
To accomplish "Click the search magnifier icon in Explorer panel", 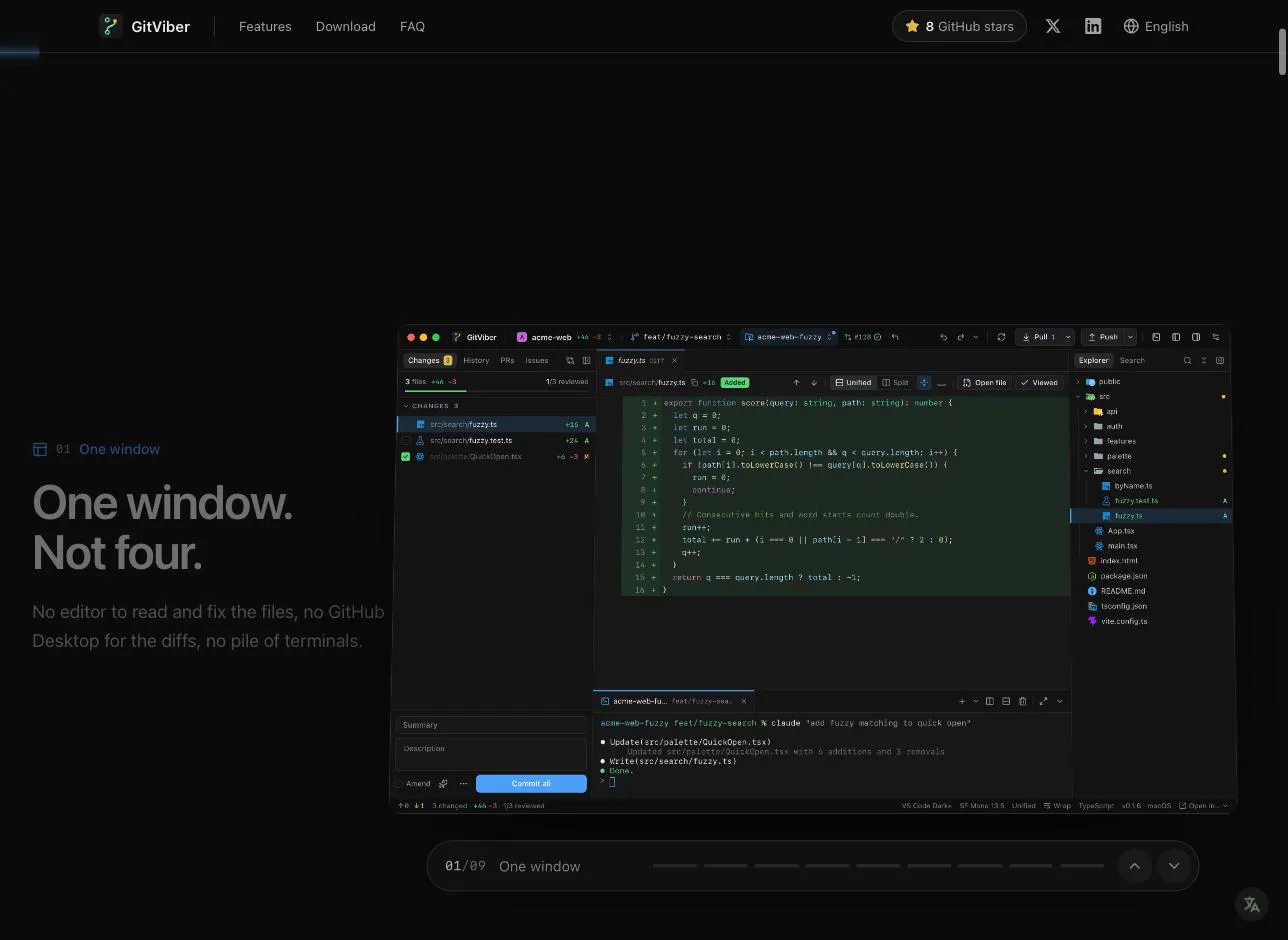I will (1188, 361).
